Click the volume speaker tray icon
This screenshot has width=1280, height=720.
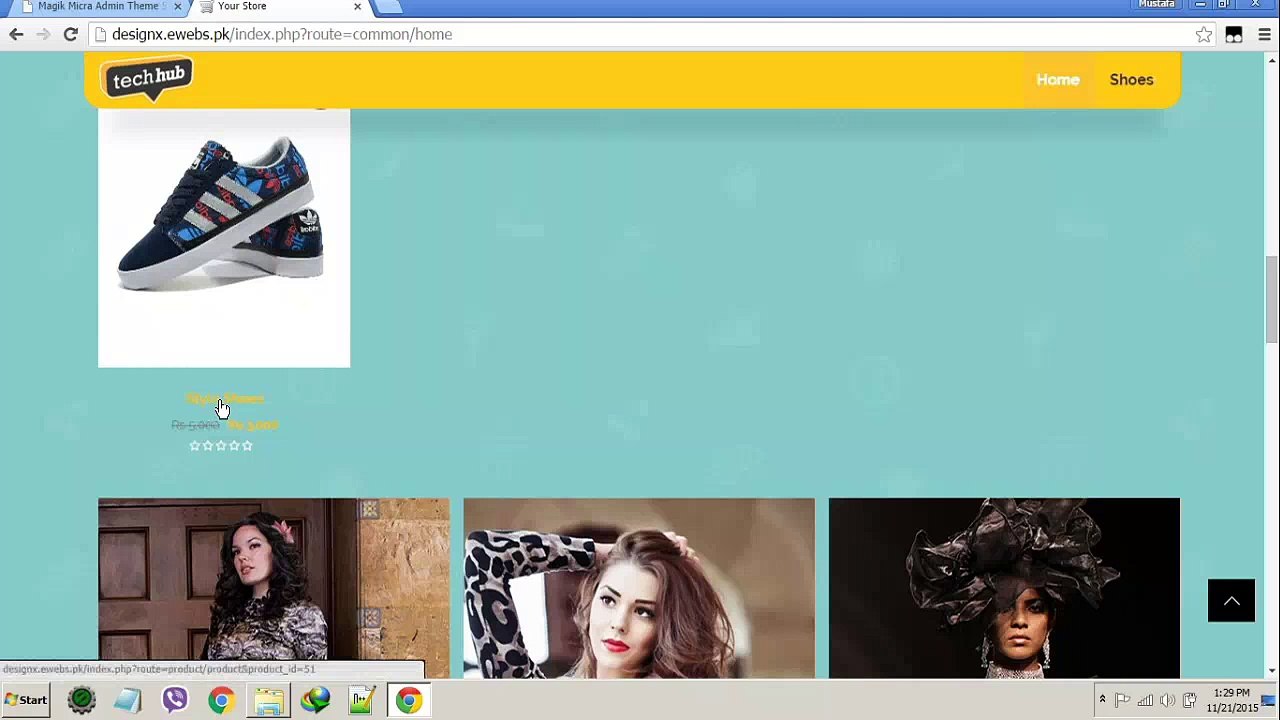point(1167,700)
